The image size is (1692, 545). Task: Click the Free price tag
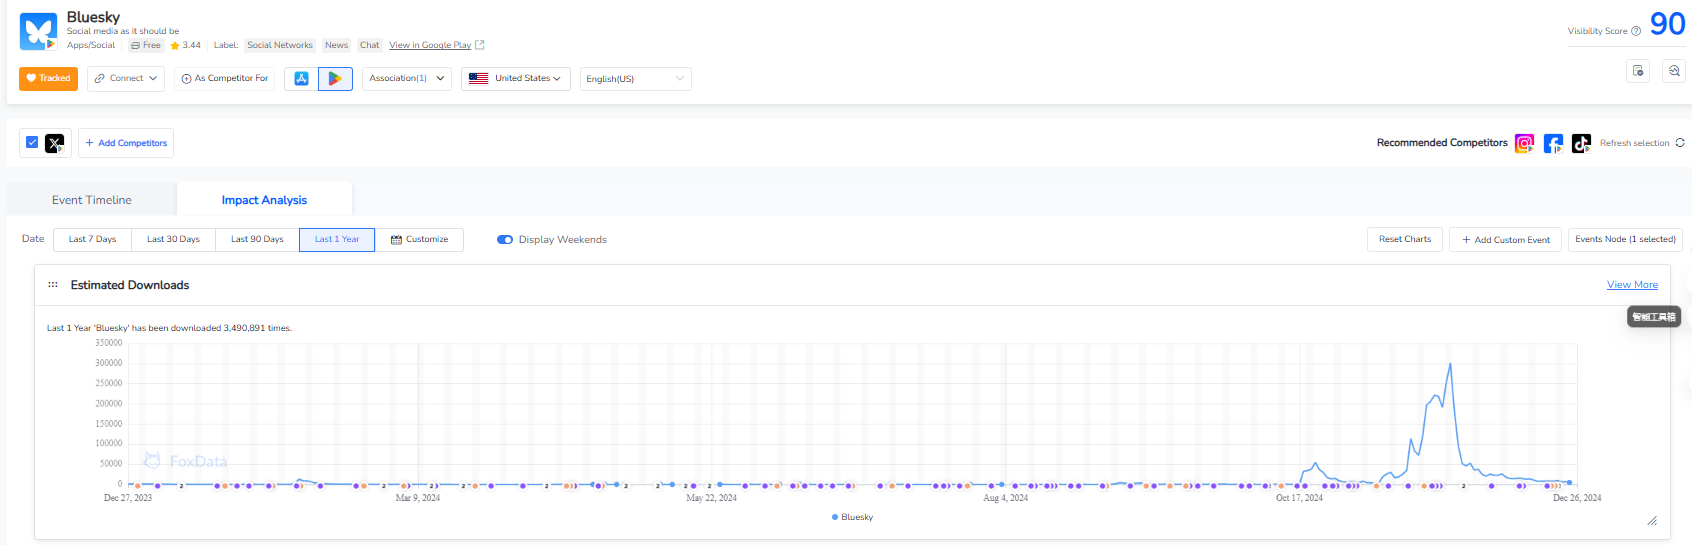click(146, 45)
